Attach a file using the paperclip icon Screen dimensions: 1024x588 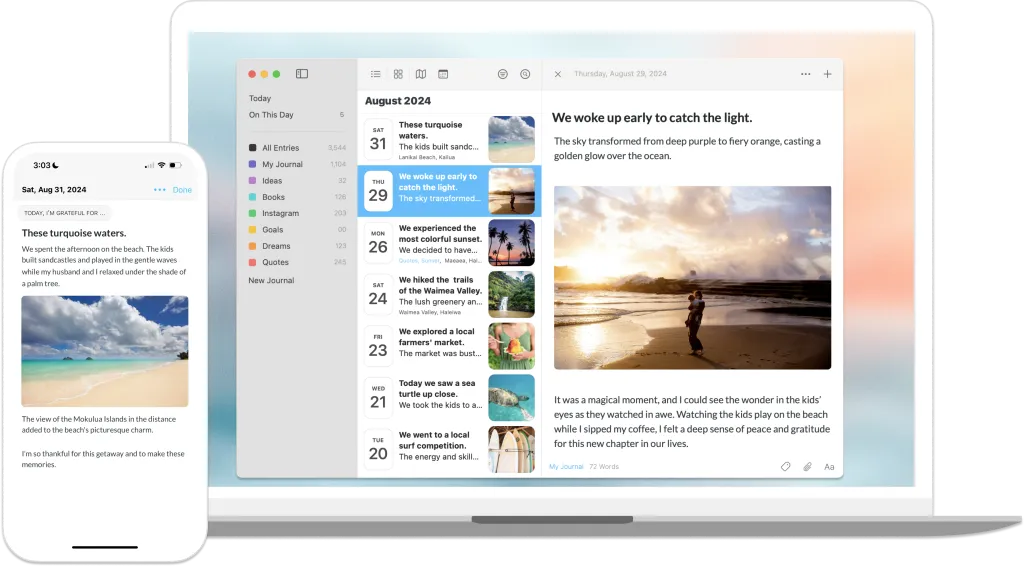[807, 465]
